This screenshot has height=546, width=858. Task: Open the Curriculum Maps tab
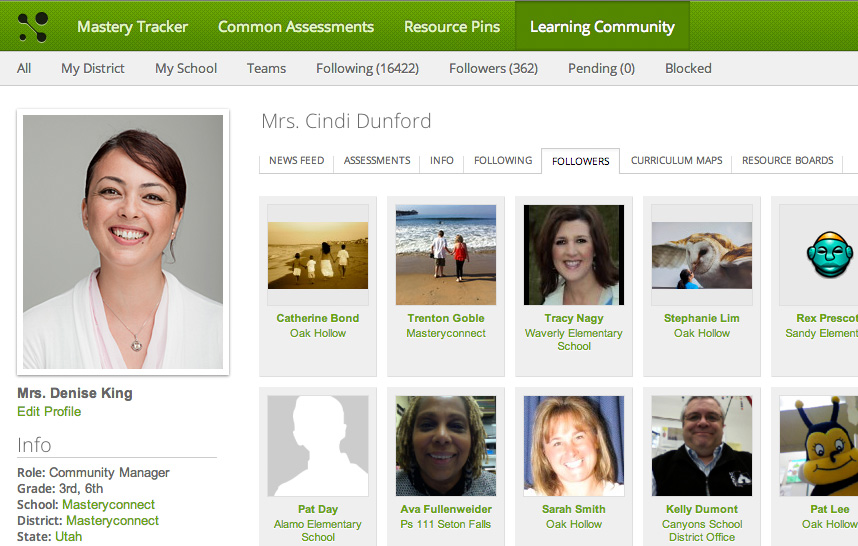[676, 160]
